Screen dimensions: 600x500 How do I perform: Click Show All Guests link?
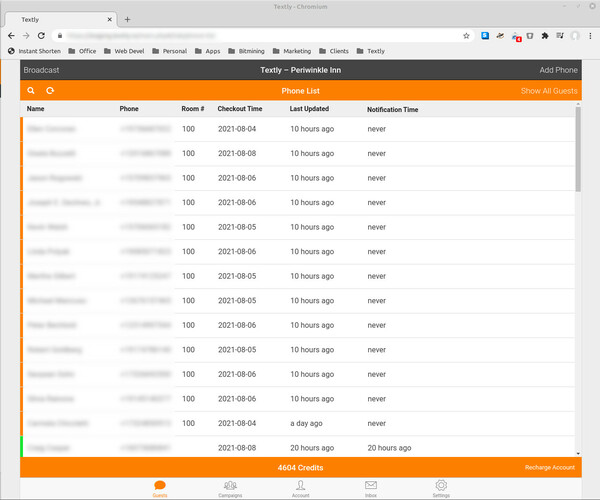click(x=549, y=91)
